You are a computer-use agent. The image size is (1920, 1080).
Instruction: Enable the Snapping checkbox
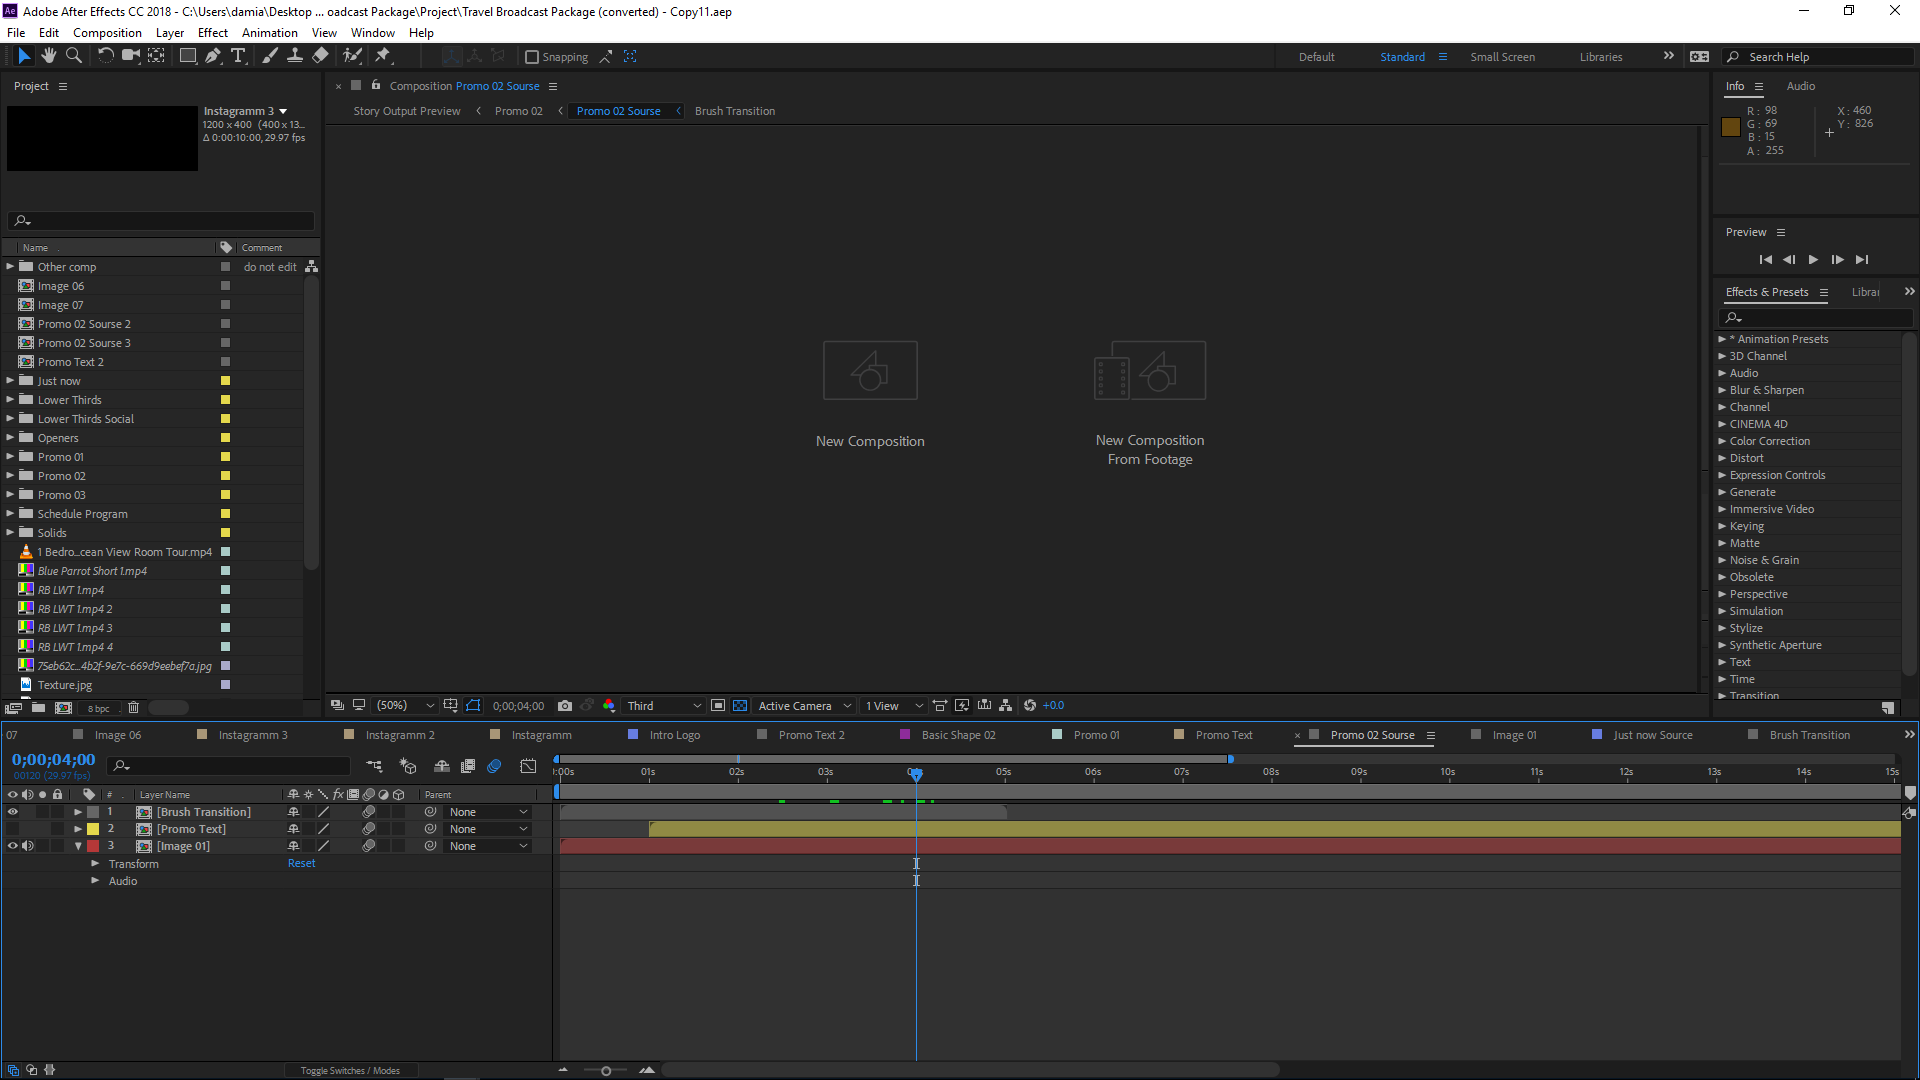pyautogui.click(x=532, y=57)
